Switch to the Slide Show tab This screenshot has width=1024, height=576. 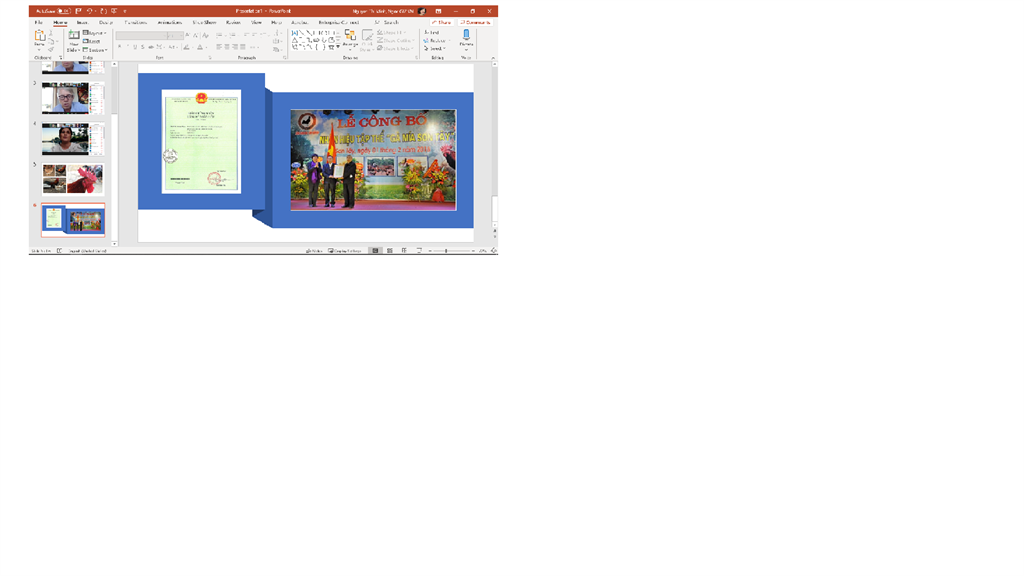click(204, 22)
